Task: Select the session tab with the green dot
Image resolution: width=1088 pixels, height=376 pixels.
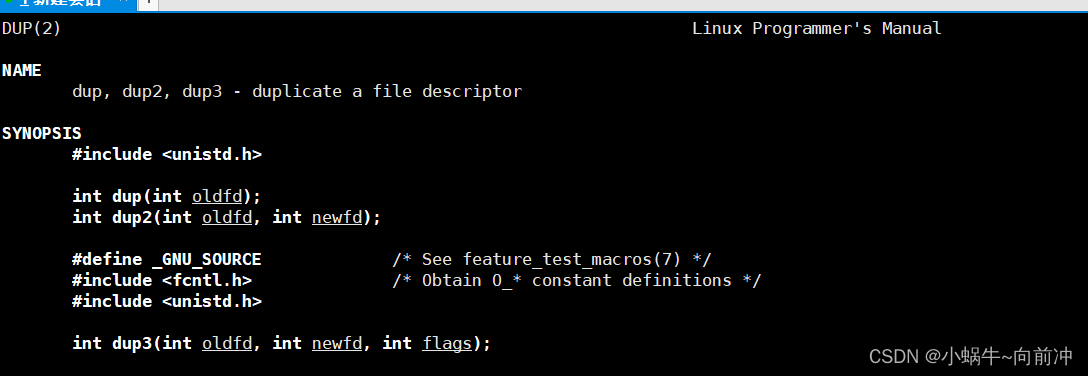Action: tap(67, 4)
